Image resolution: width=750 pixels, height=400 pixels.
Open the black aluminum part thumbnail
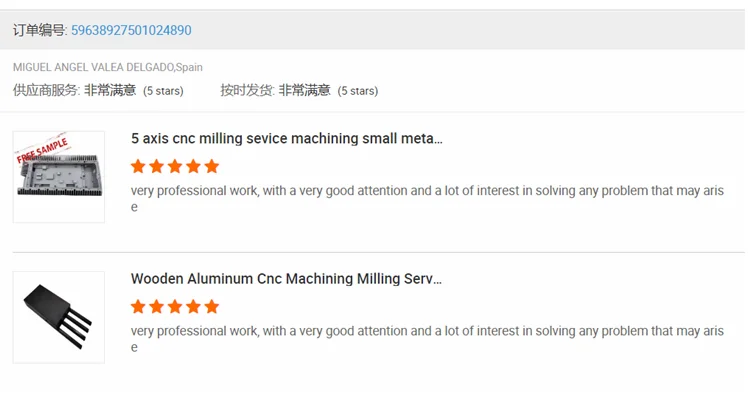(59, 317)
